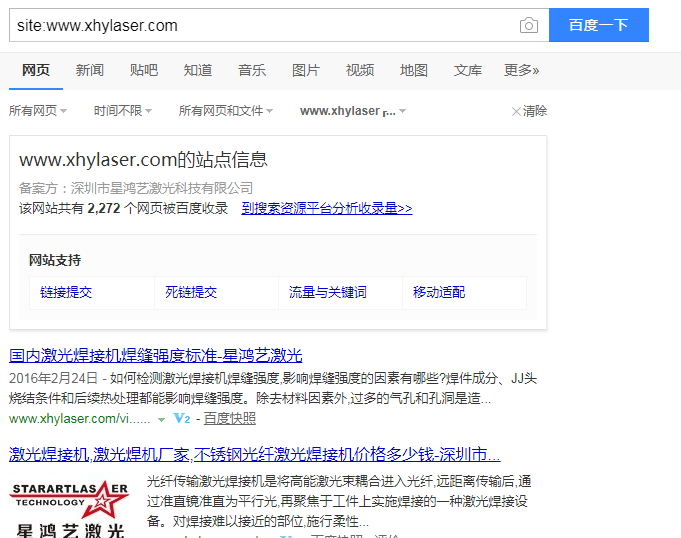Open the 移动适配 link
This screenshot has height=538, width=681.
coord(439,292)
